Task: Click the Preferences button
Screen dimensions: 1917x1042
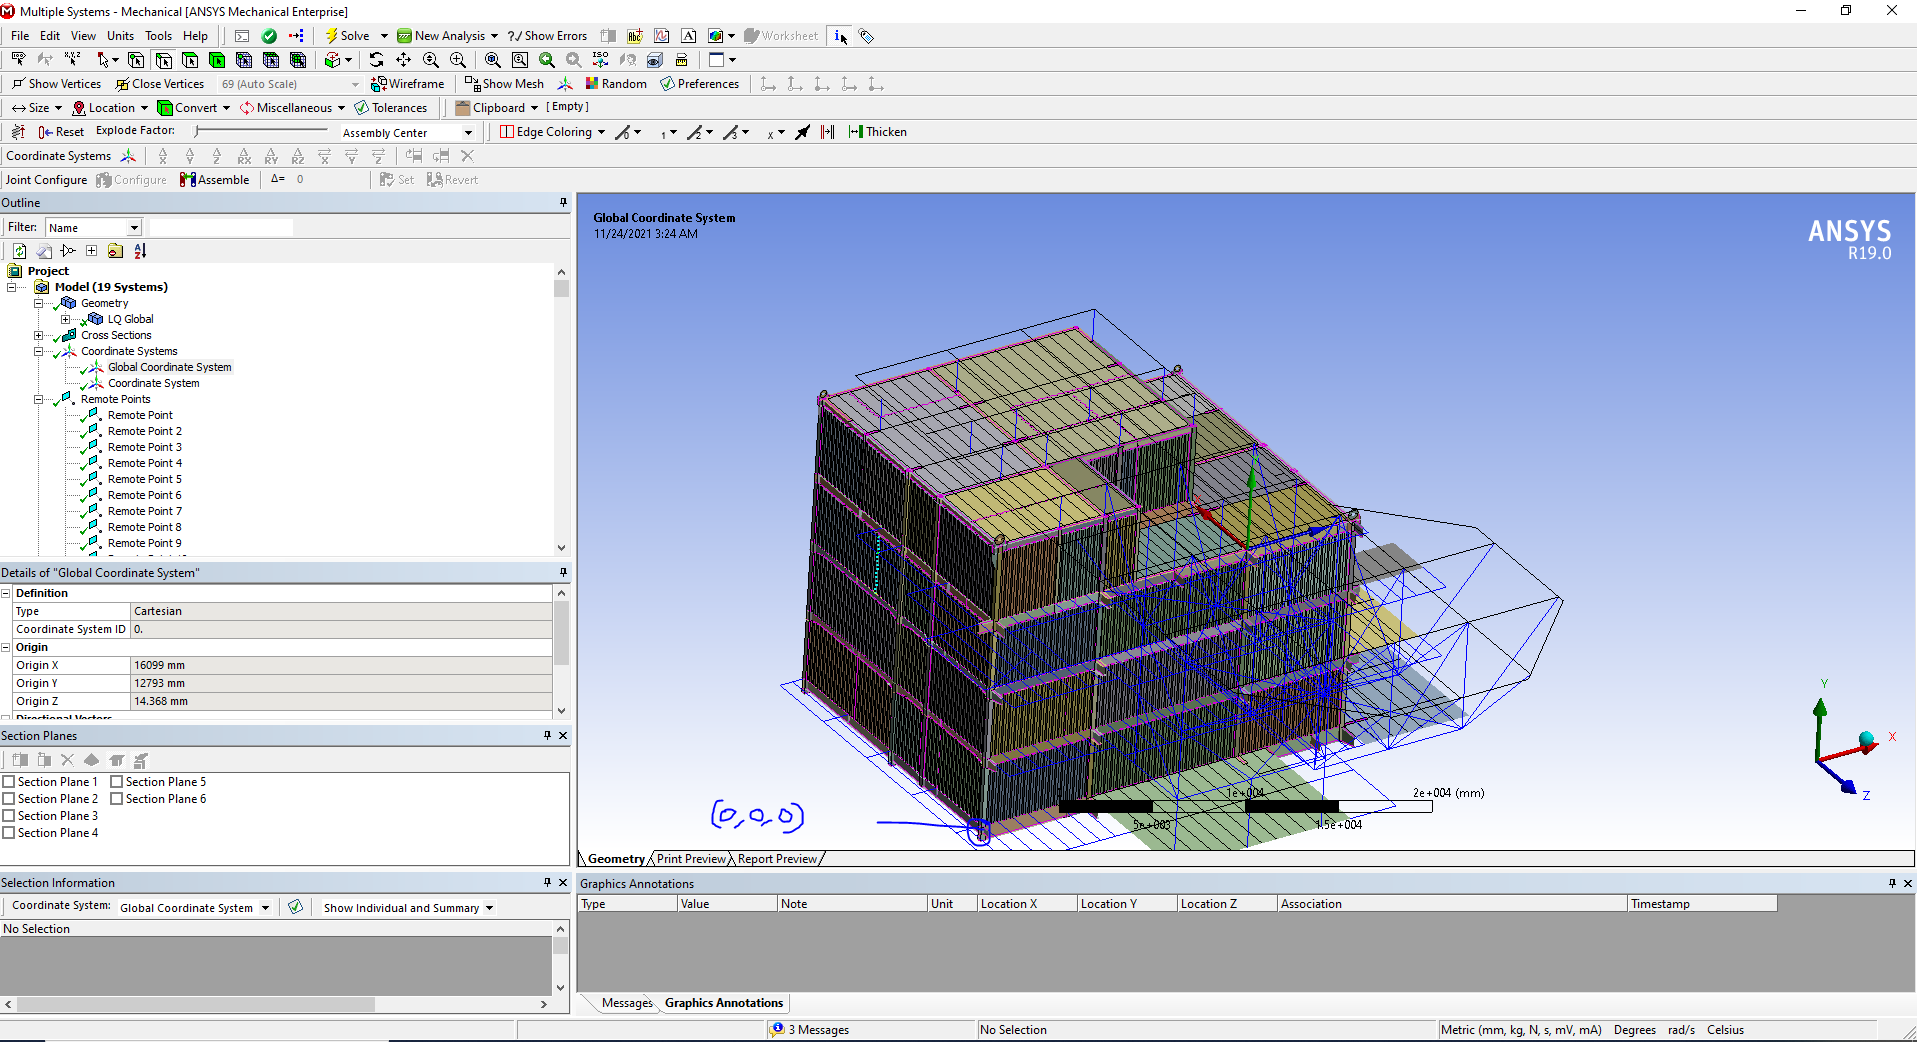Action: [699, 84]
